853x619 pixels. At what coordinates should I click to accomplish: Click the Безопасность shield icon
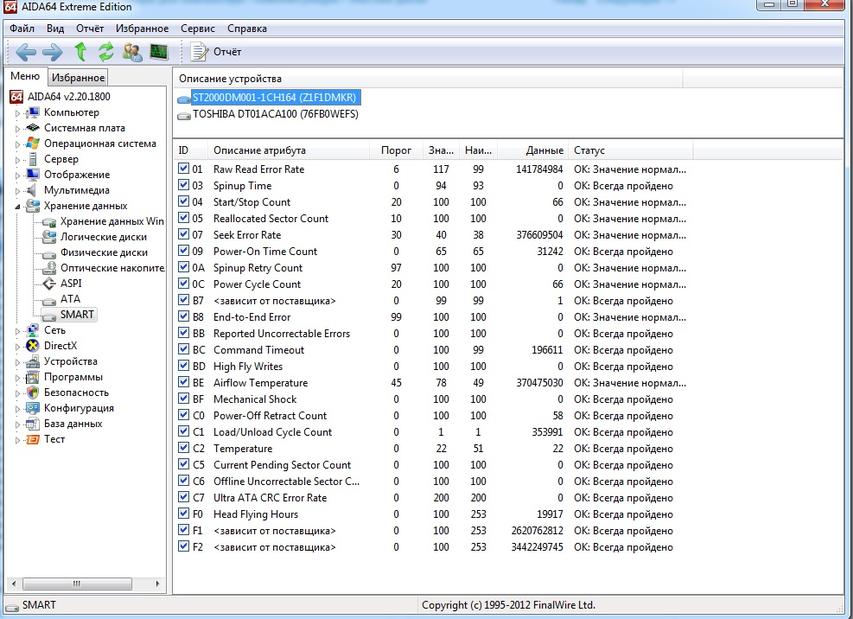tap(33, 392)
